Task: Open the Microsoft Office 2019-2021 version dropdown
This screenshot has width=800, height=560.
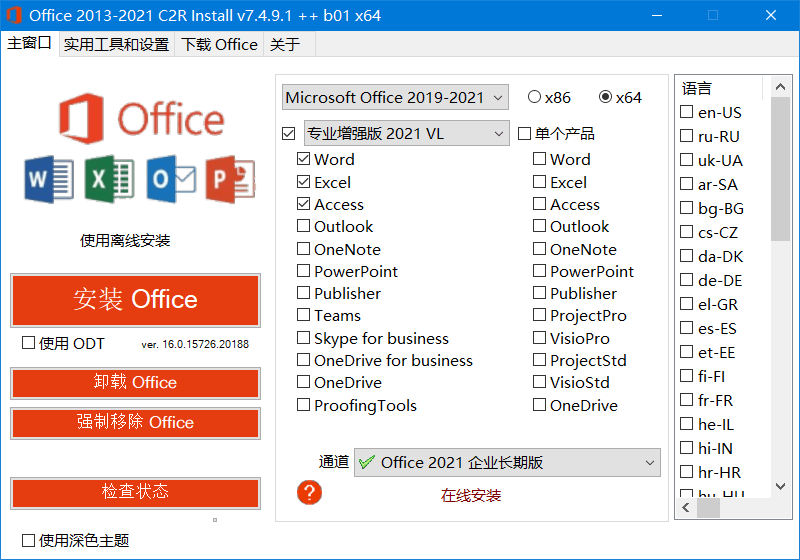Action: [395, 97]
